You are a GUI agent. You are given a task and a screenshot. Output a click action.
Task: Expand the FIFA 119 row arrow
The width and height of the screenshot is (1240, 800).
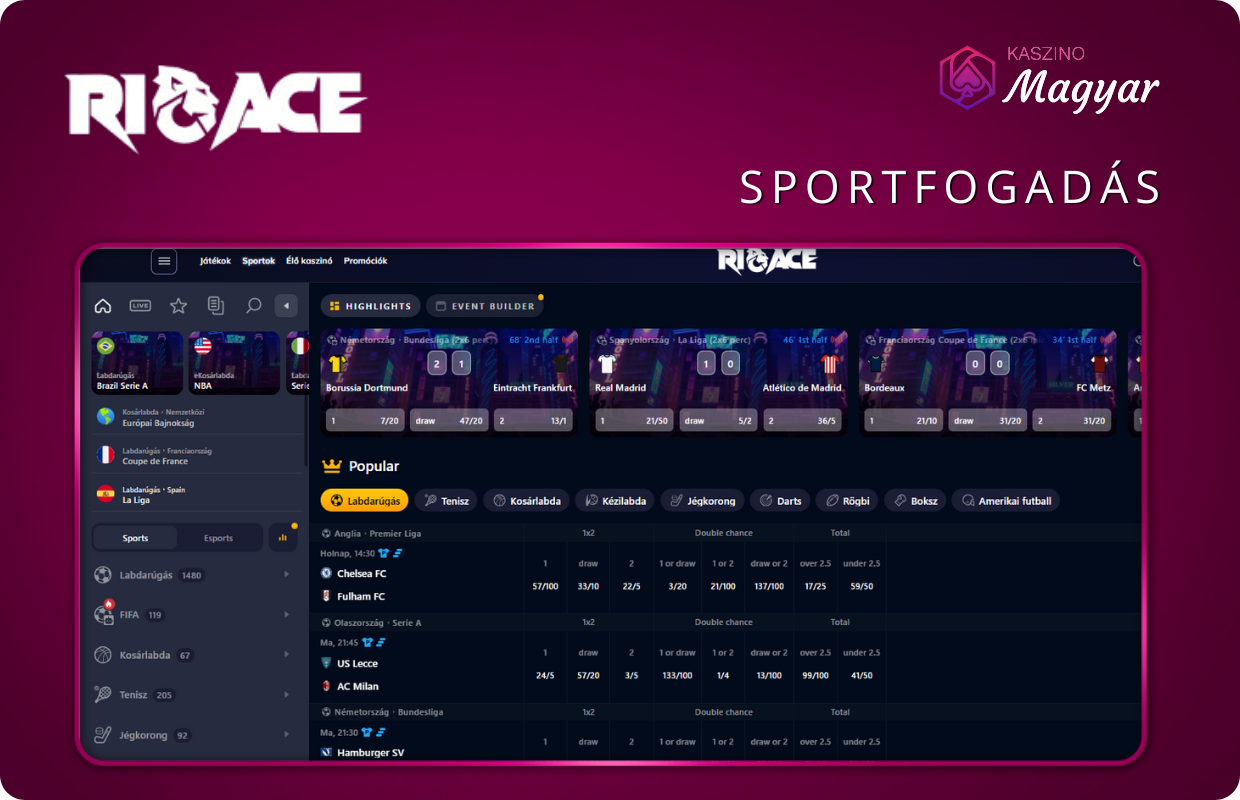[x=287, y=615]
